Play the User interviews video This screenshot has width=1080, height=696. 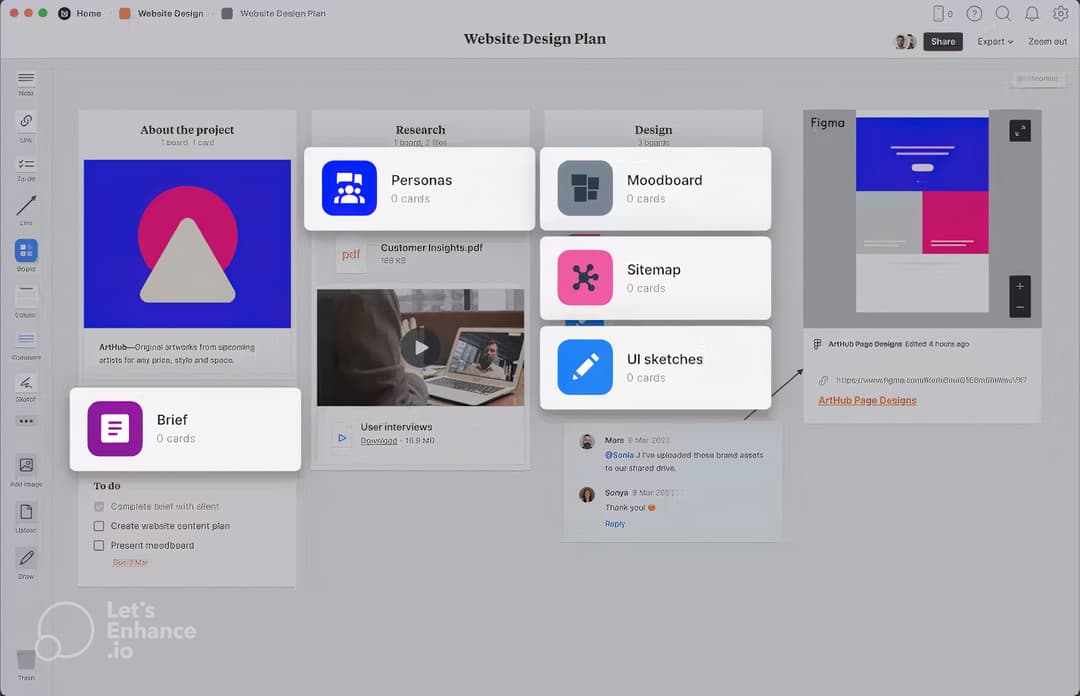[x=420, y=346]
